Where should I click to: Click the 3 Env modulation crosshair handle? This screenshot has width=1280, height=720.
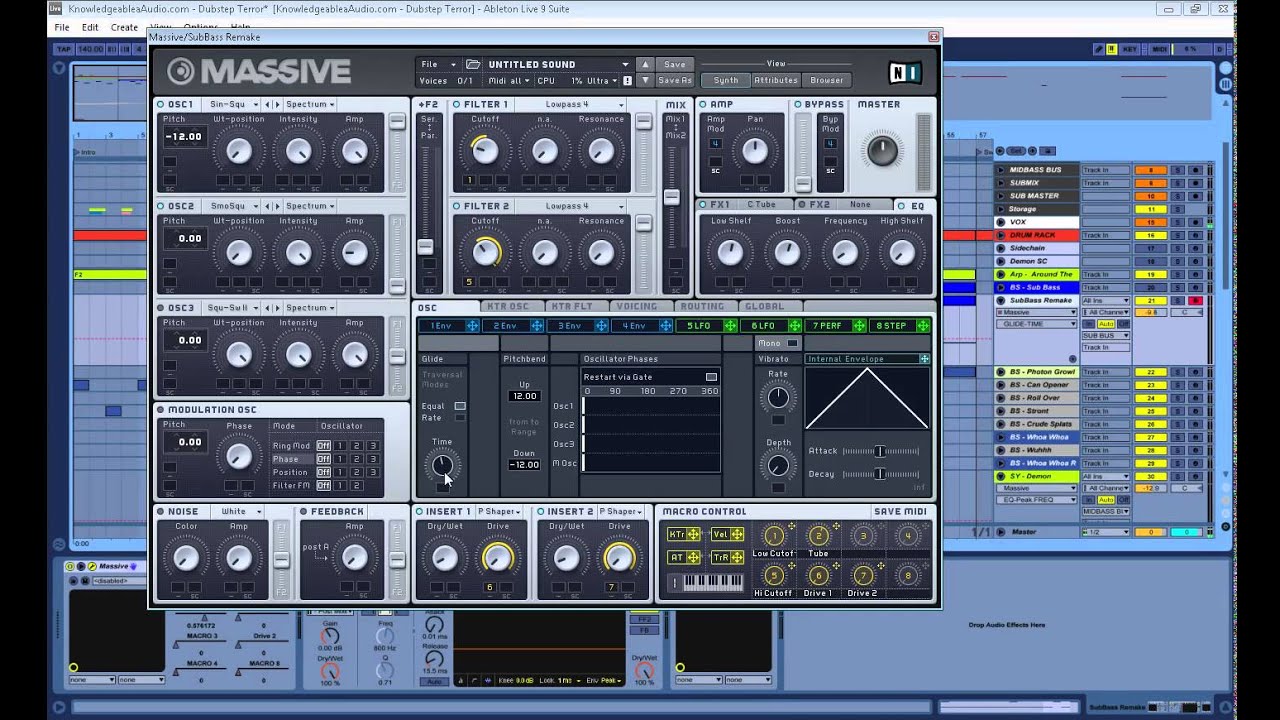[x=601, y=326]
